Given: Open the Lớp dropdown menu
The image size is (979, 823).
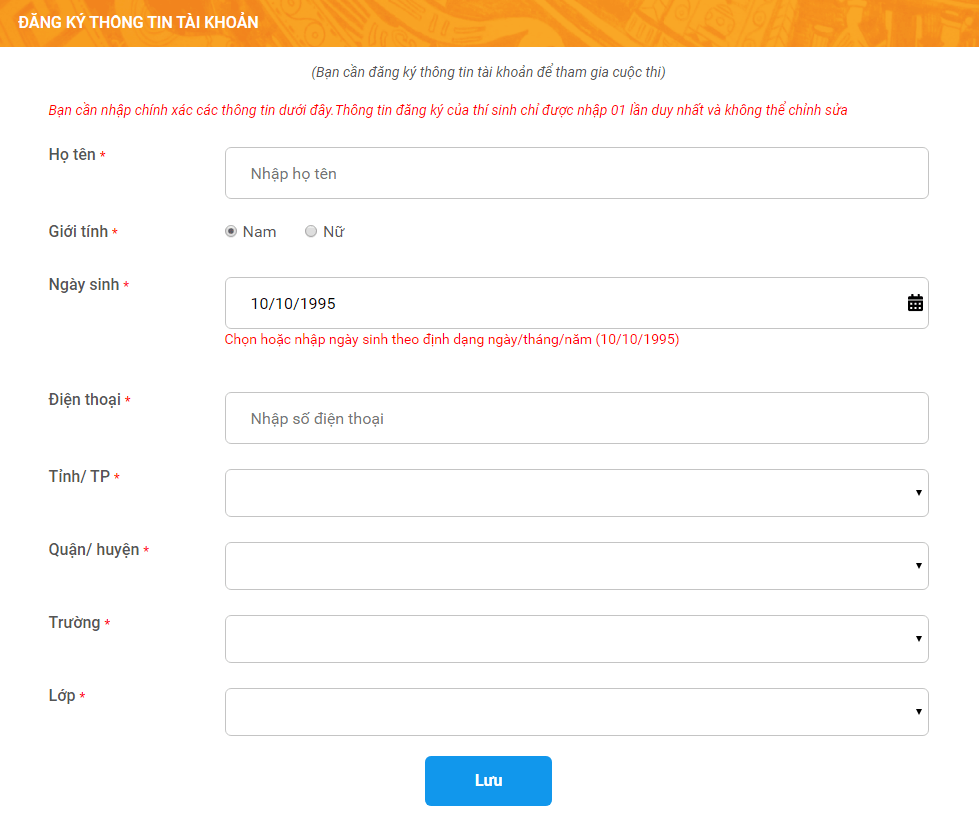Looking at the screenshot, I should pyautogui.click(x=576, y=712).
